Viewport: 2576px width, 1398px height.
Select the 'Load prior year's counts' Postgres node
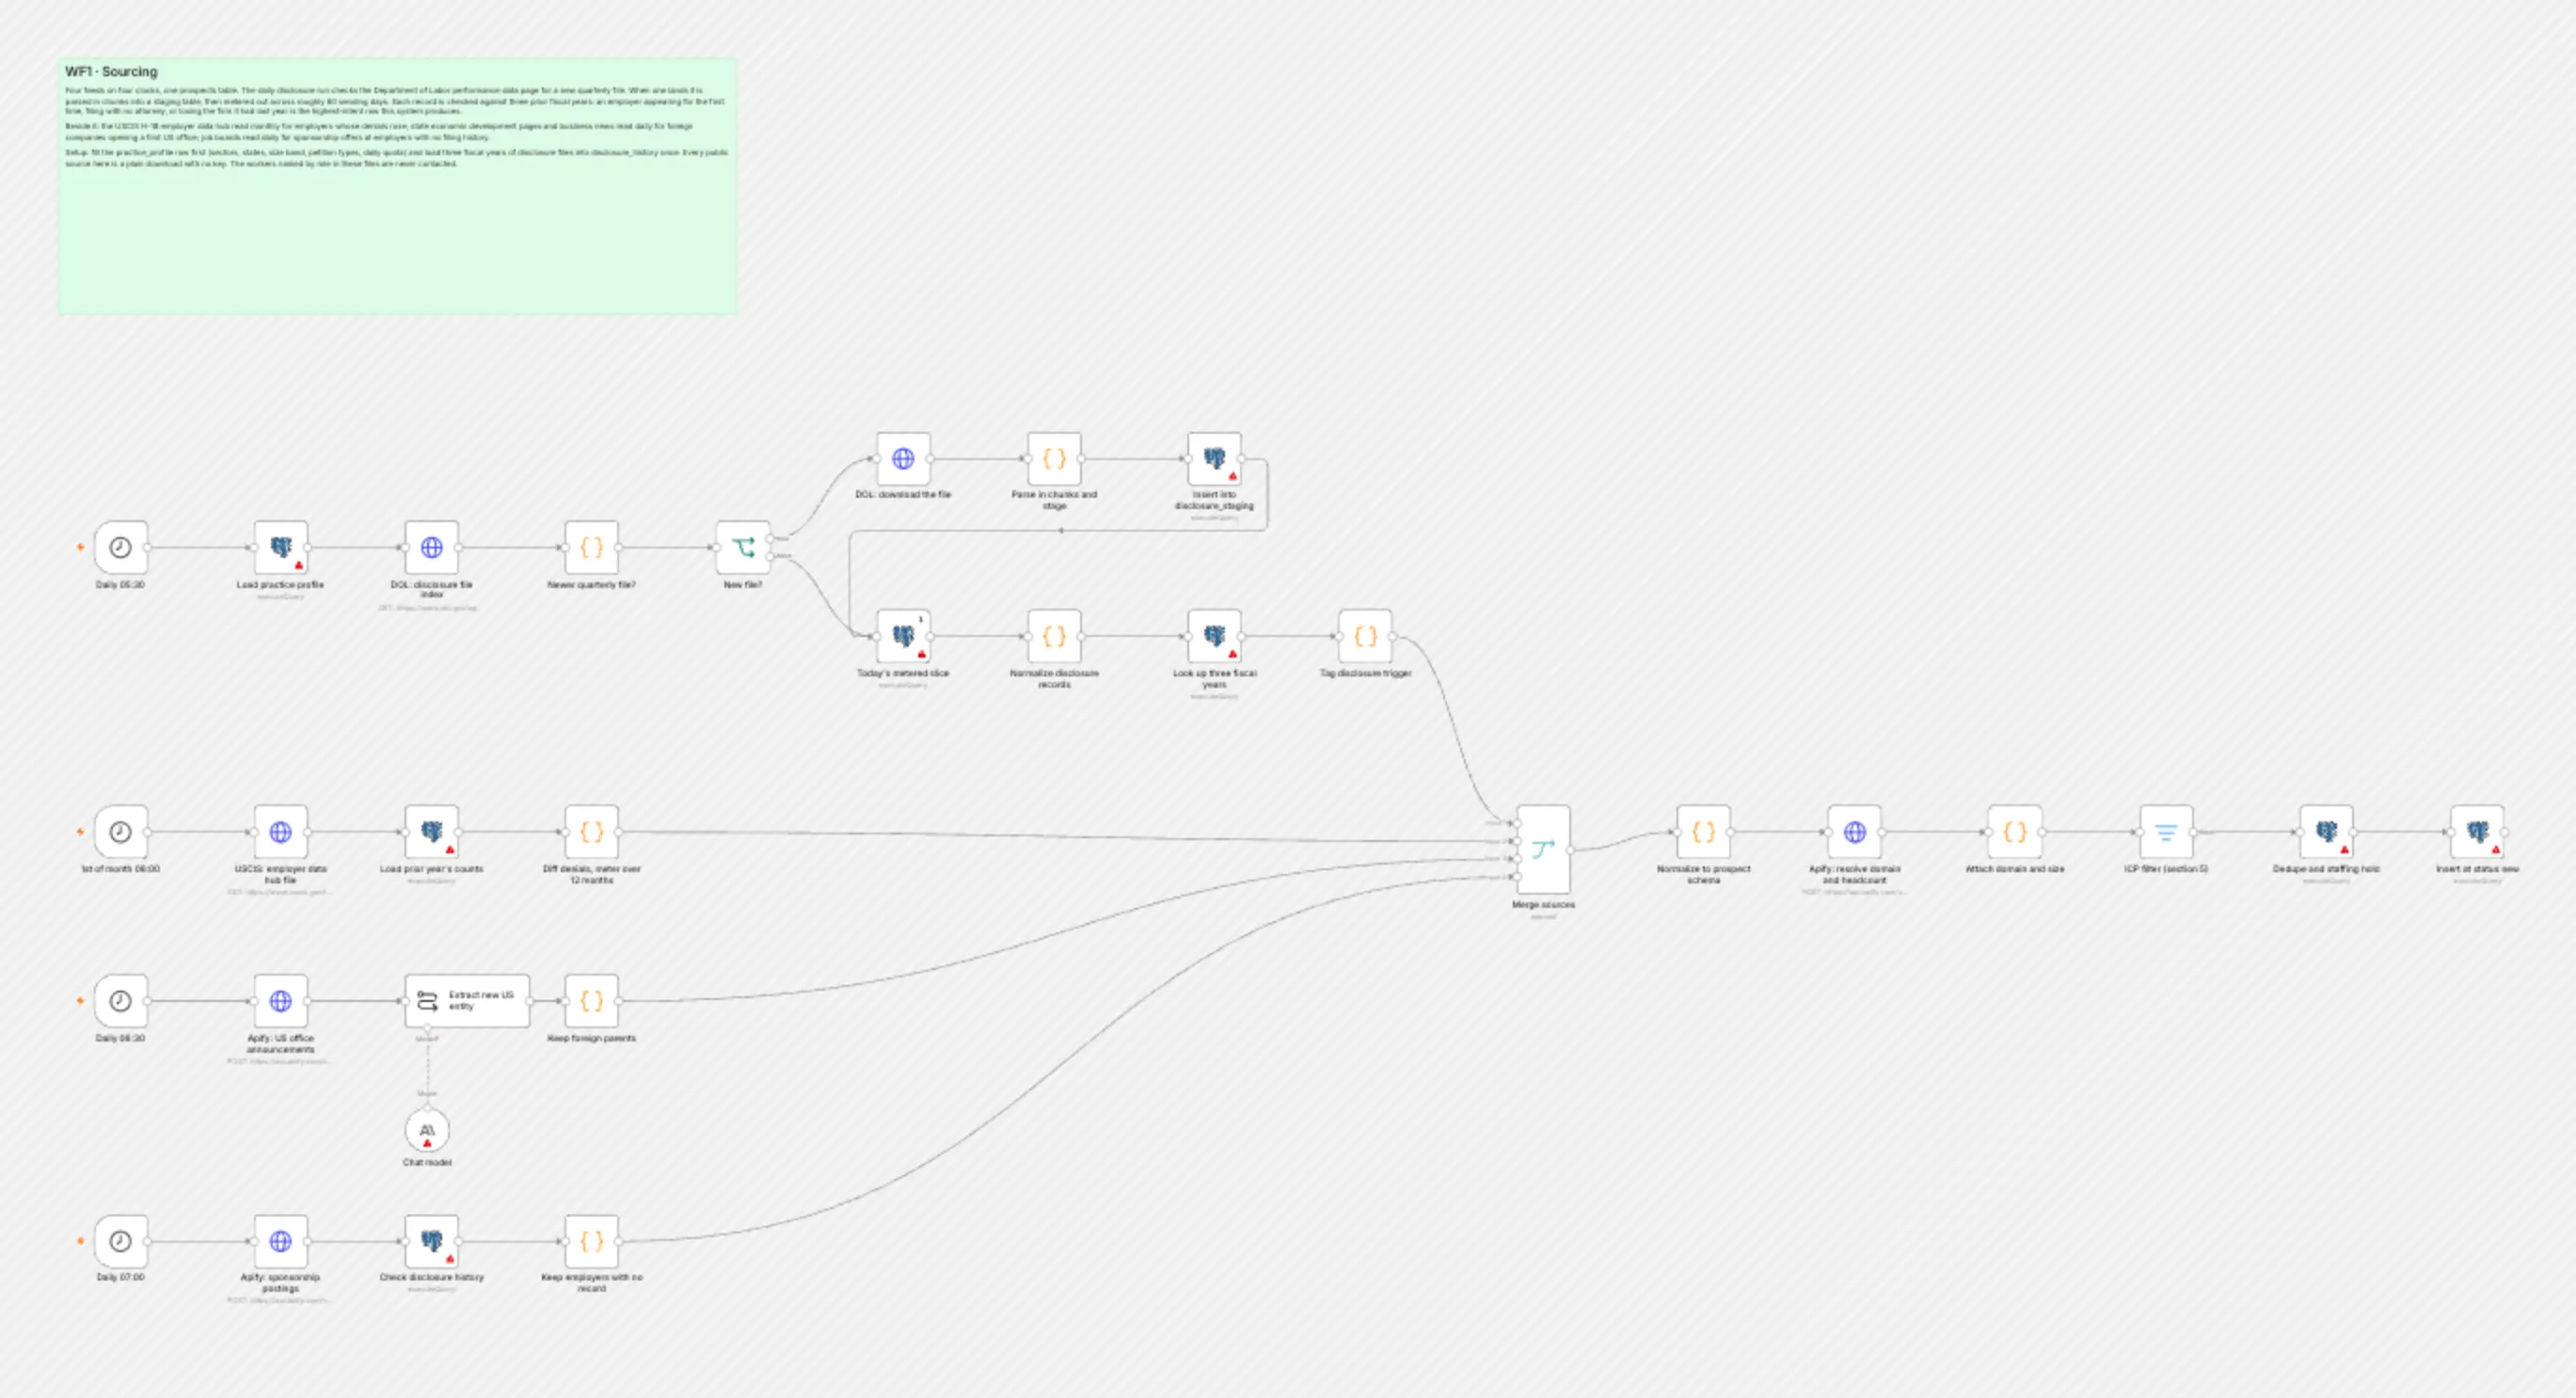click(432, 832)
